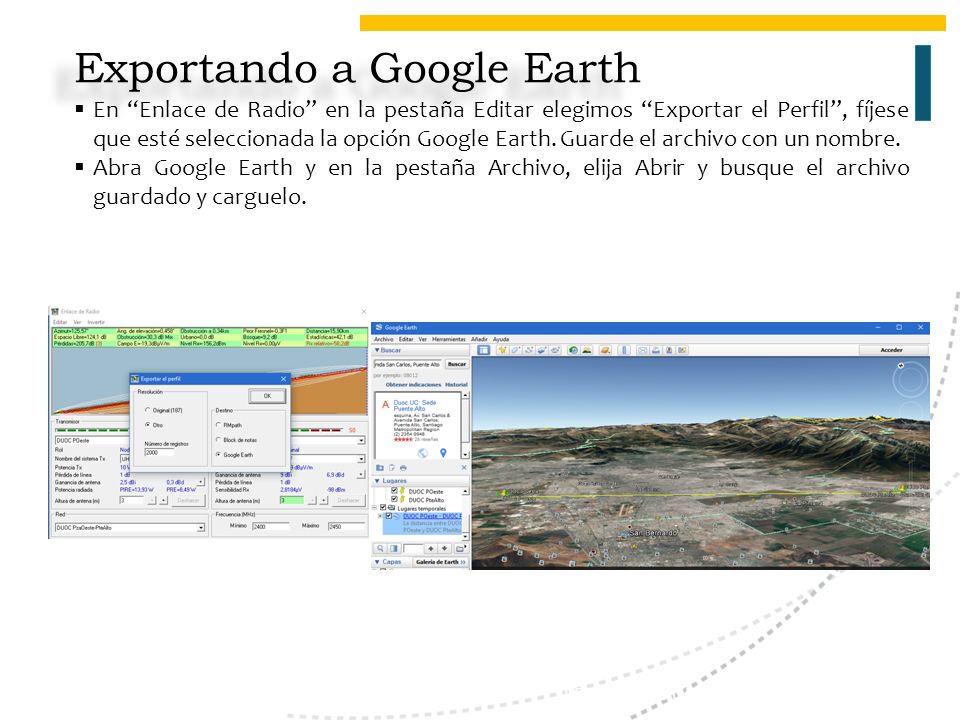Select the Record a Tour toolbar icon

555,350
